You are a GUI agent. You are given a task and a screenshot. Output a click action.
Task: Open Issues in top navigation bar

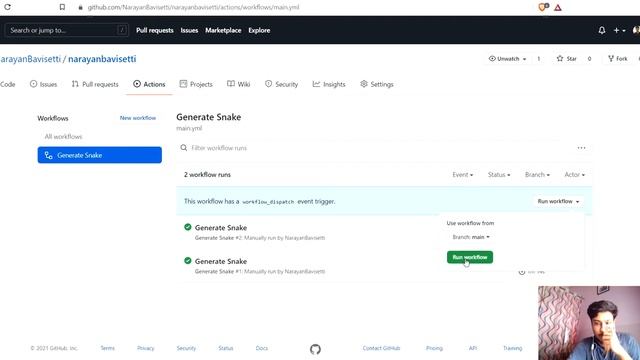(x=189, y=30)
